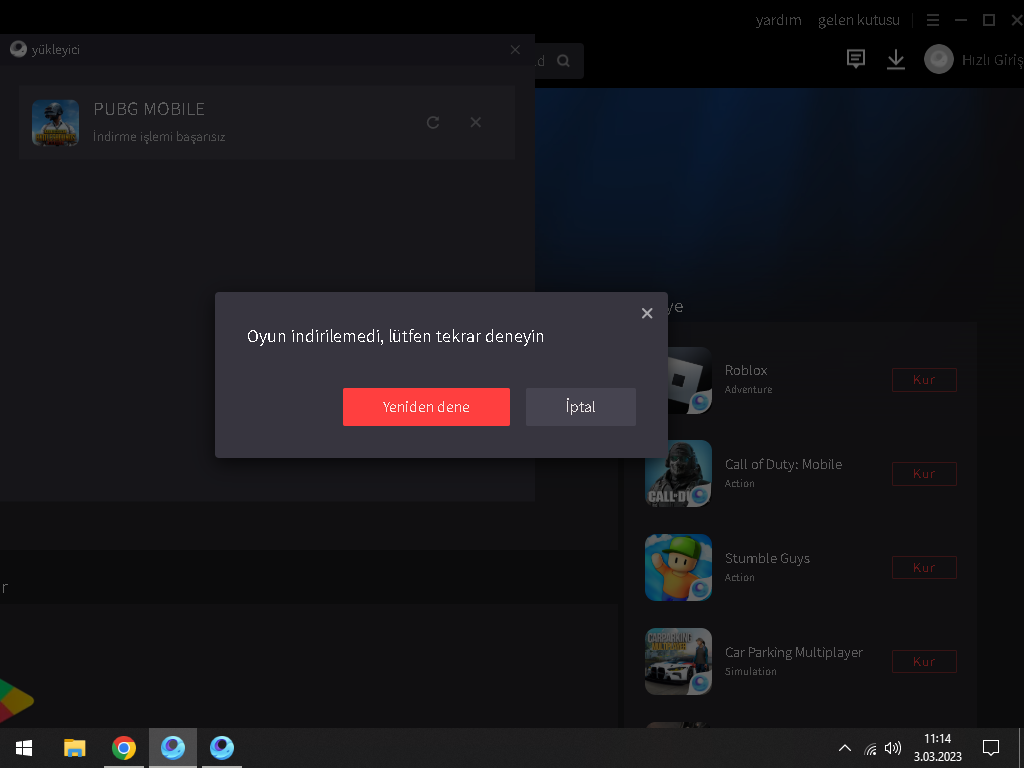Click the Yeniden dene button
This screenshot has height=768, width=1024.
pos(426,407)
